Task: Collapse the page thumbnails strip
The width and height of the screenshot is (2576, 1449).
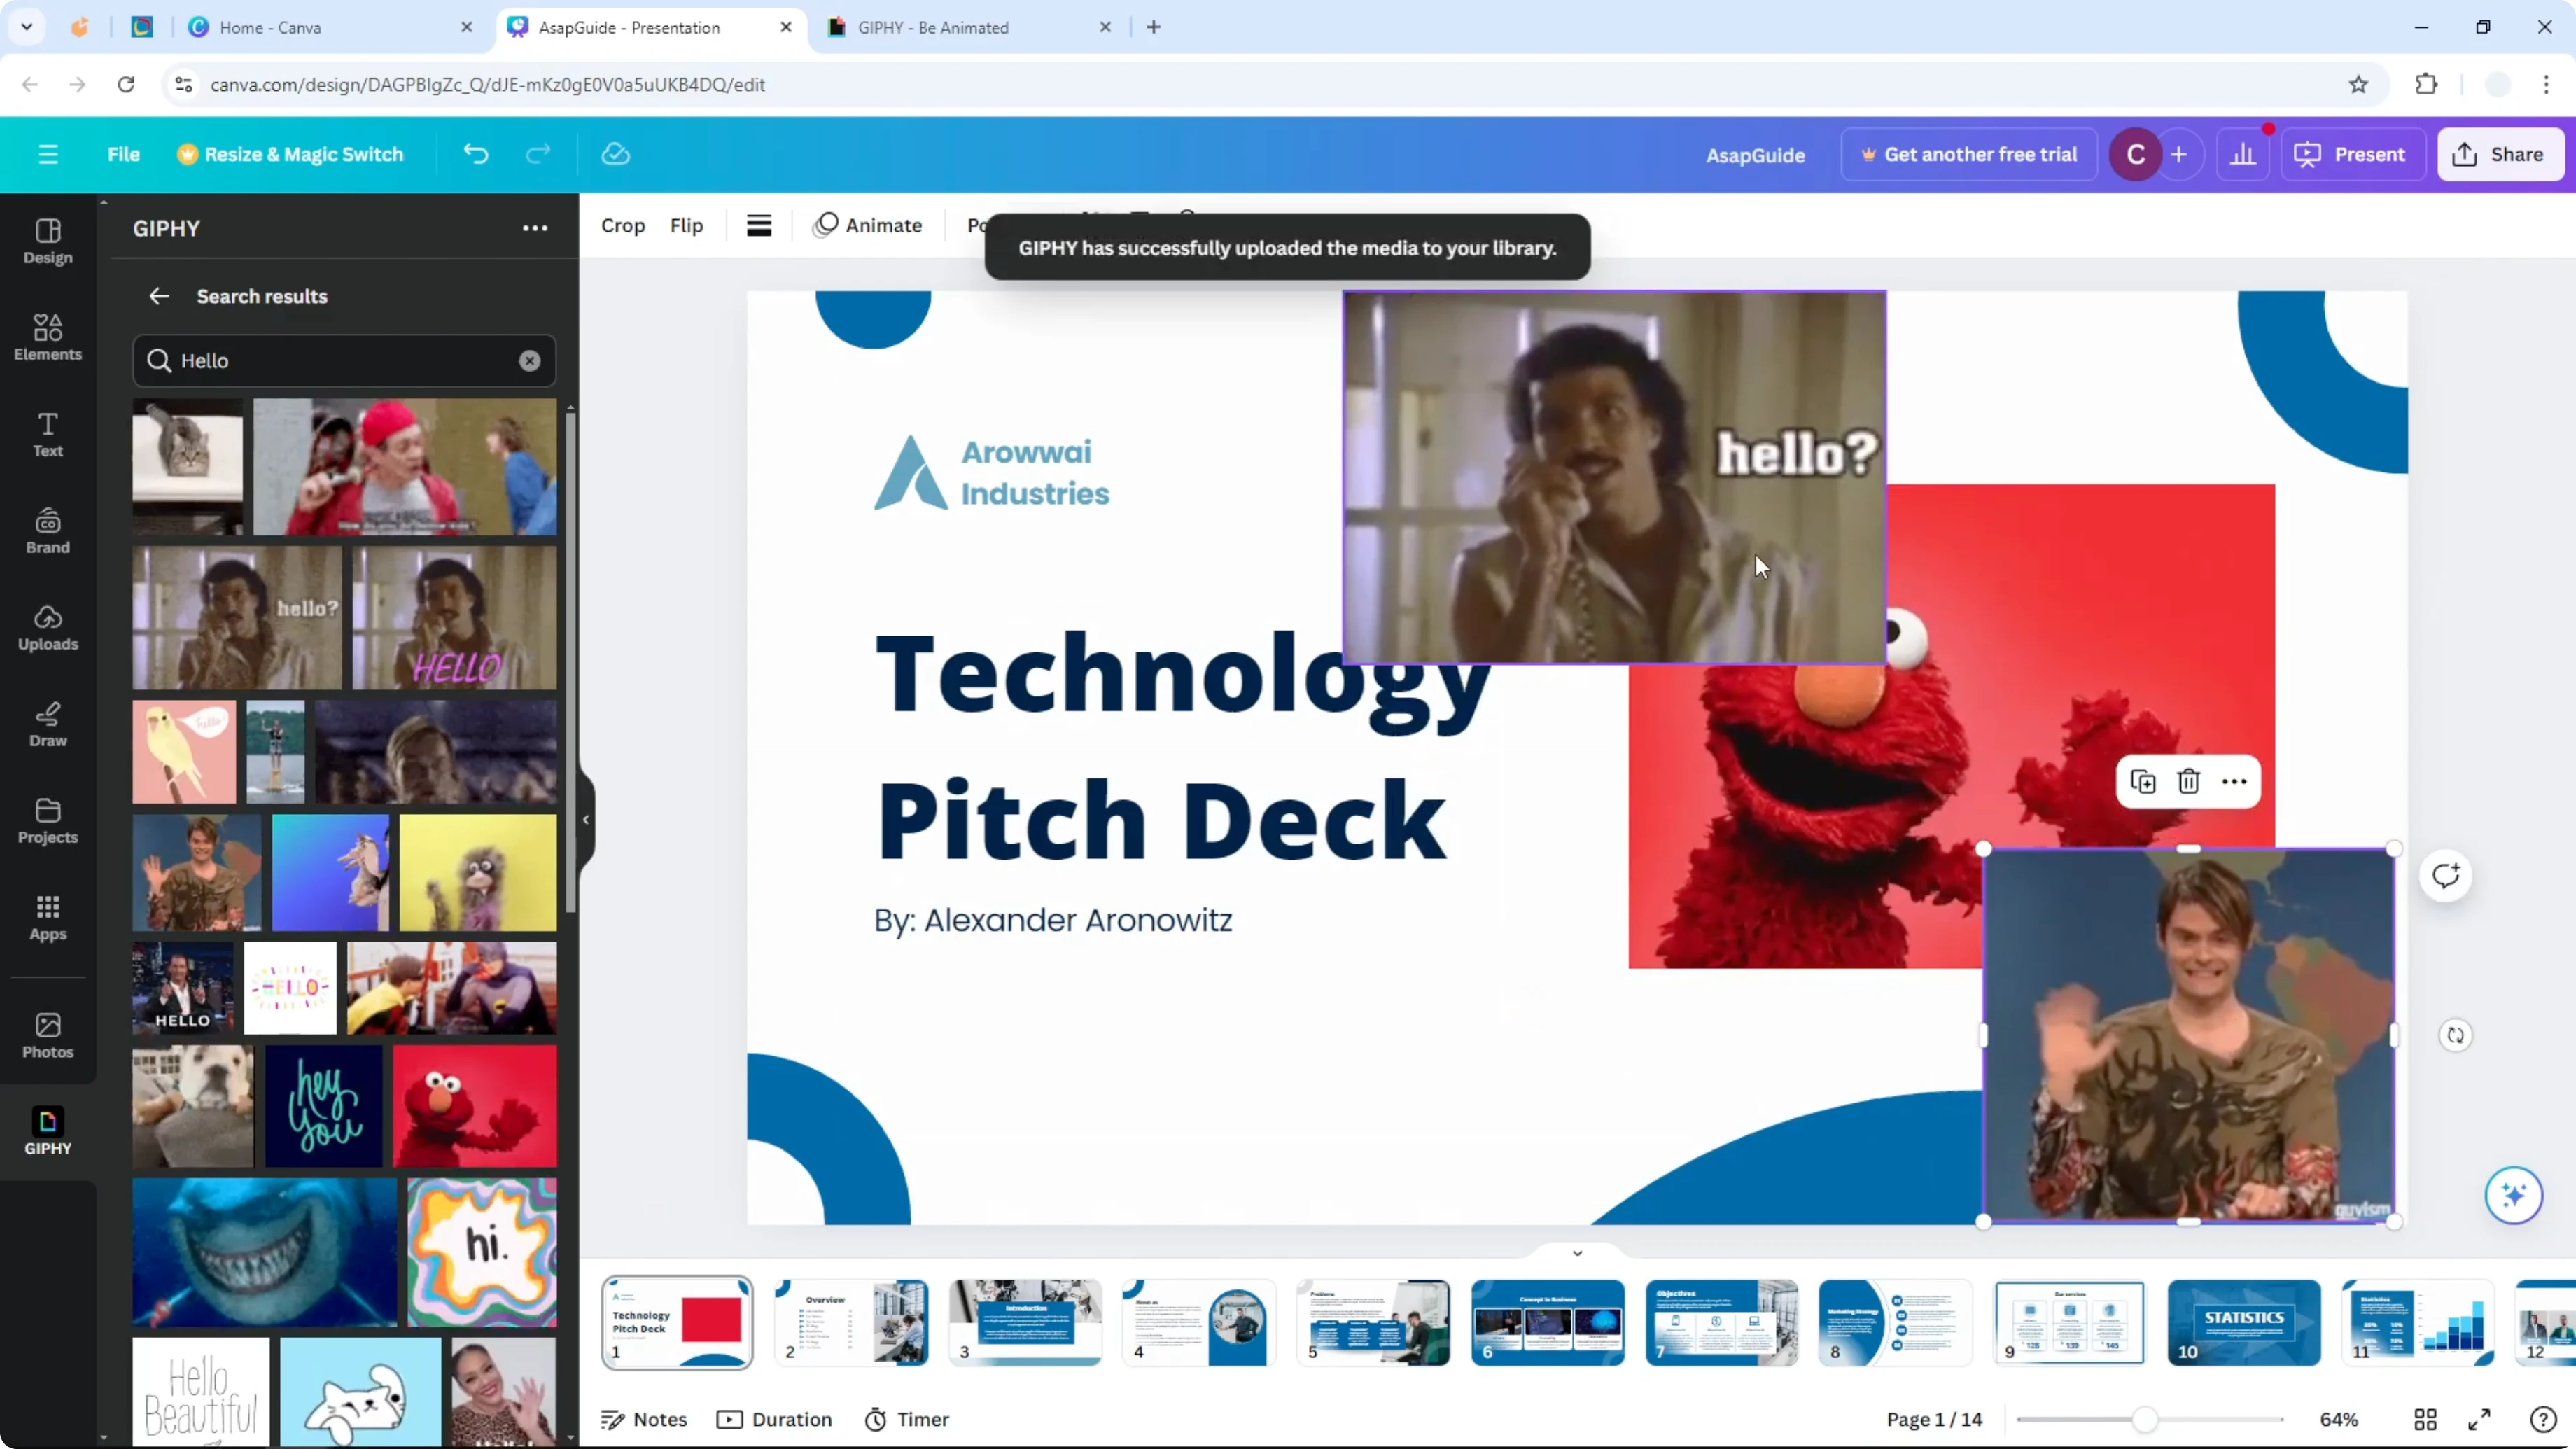Action: pyautogui.click(x=1577, y=1253)
